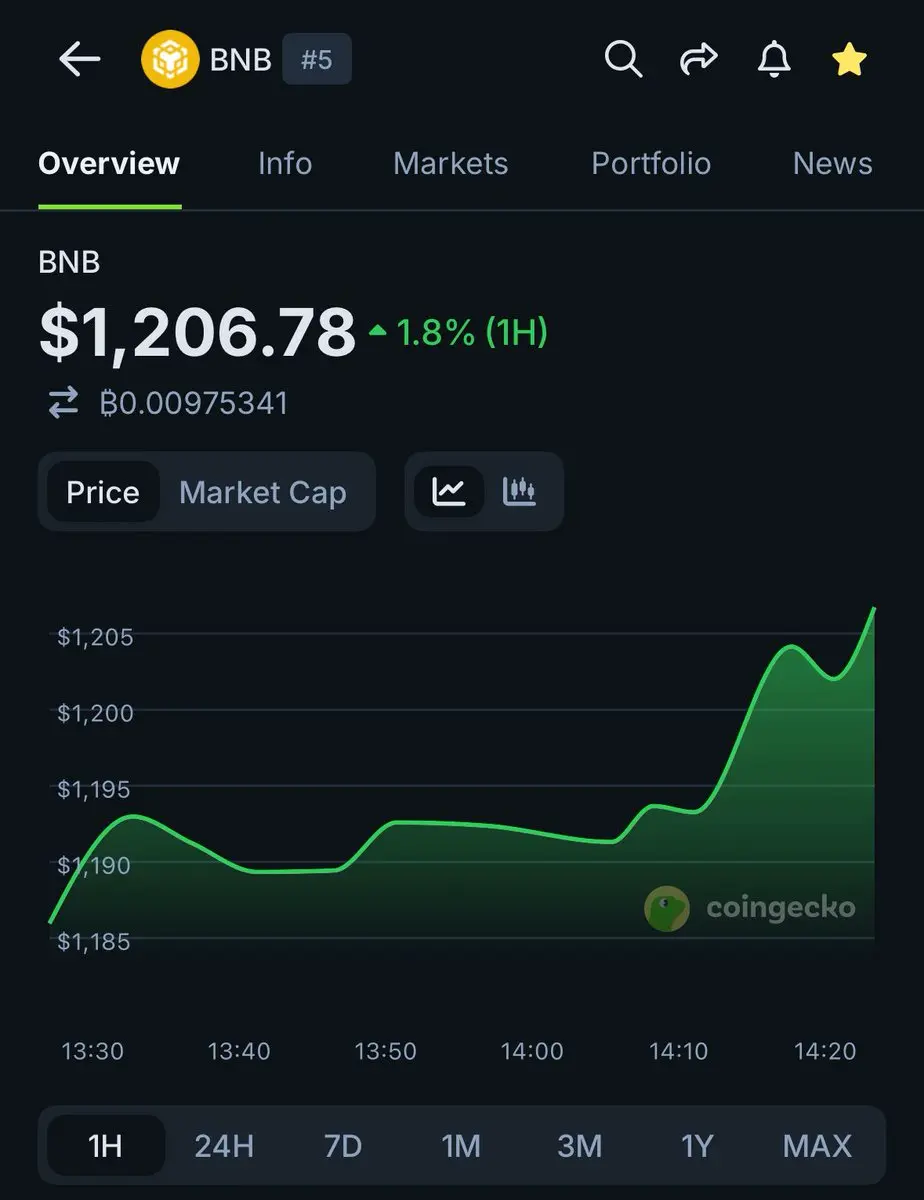Tap the share arrow icon
The height and width of the screenshot is (1200, 924).
click(x=699, y=60)
